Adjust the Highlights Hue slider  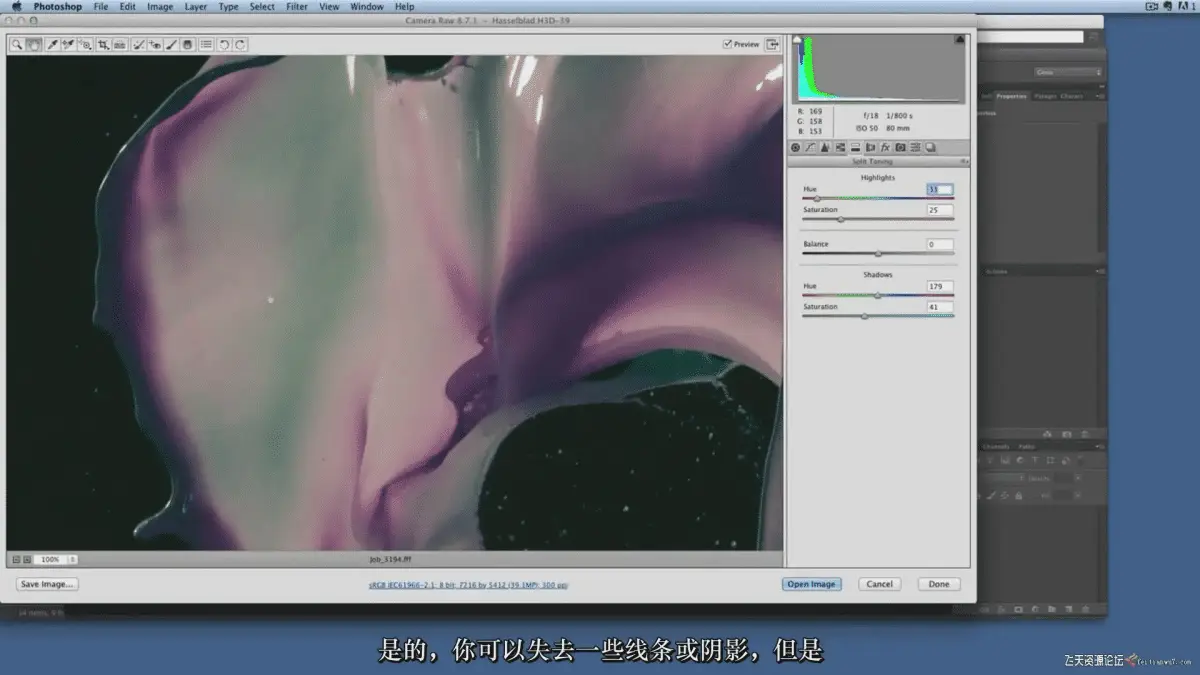click(817, 198)
